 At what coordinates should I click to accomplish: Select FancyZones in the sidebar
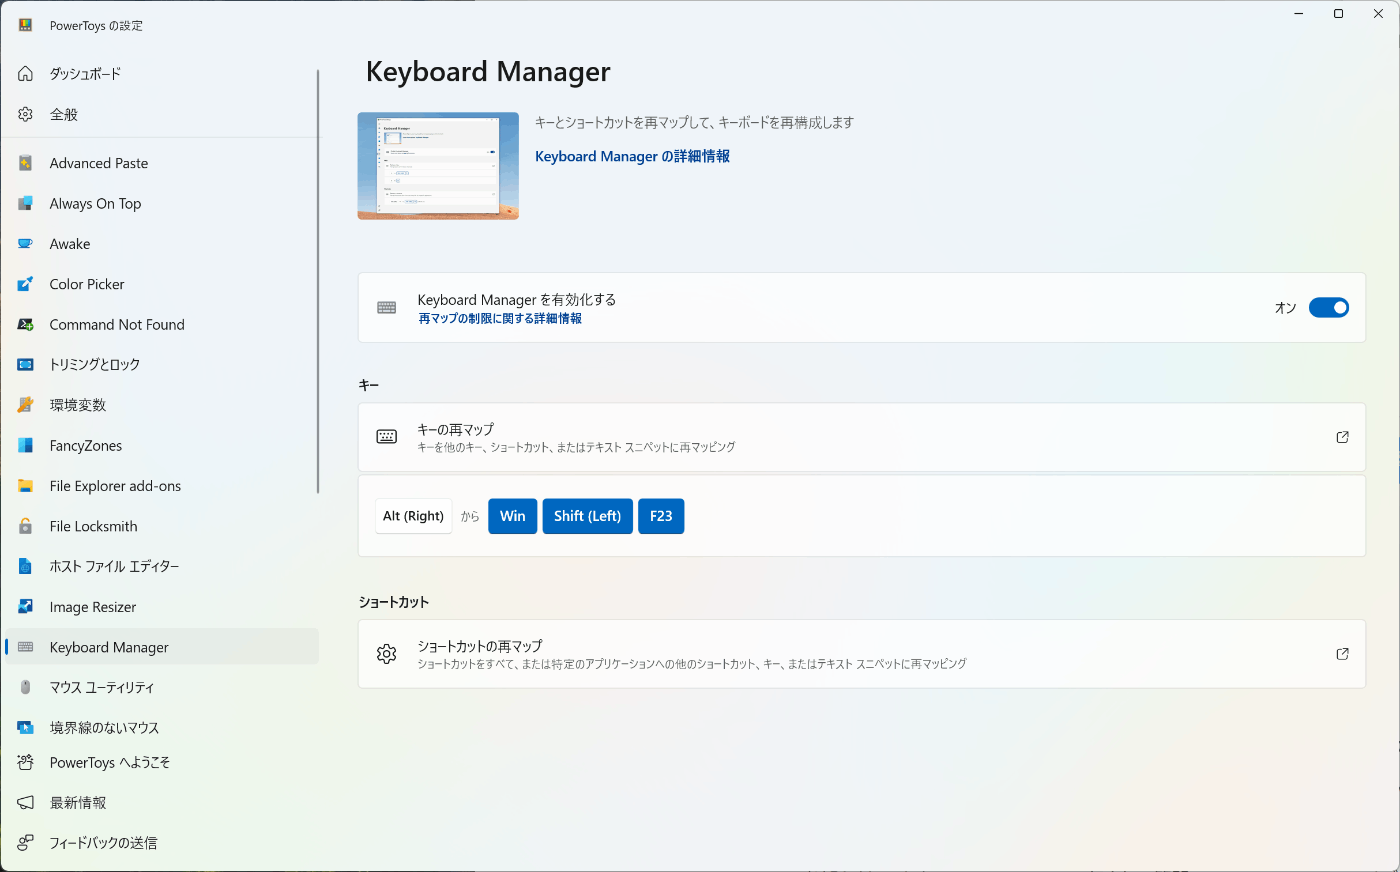(x=161, y=445)
